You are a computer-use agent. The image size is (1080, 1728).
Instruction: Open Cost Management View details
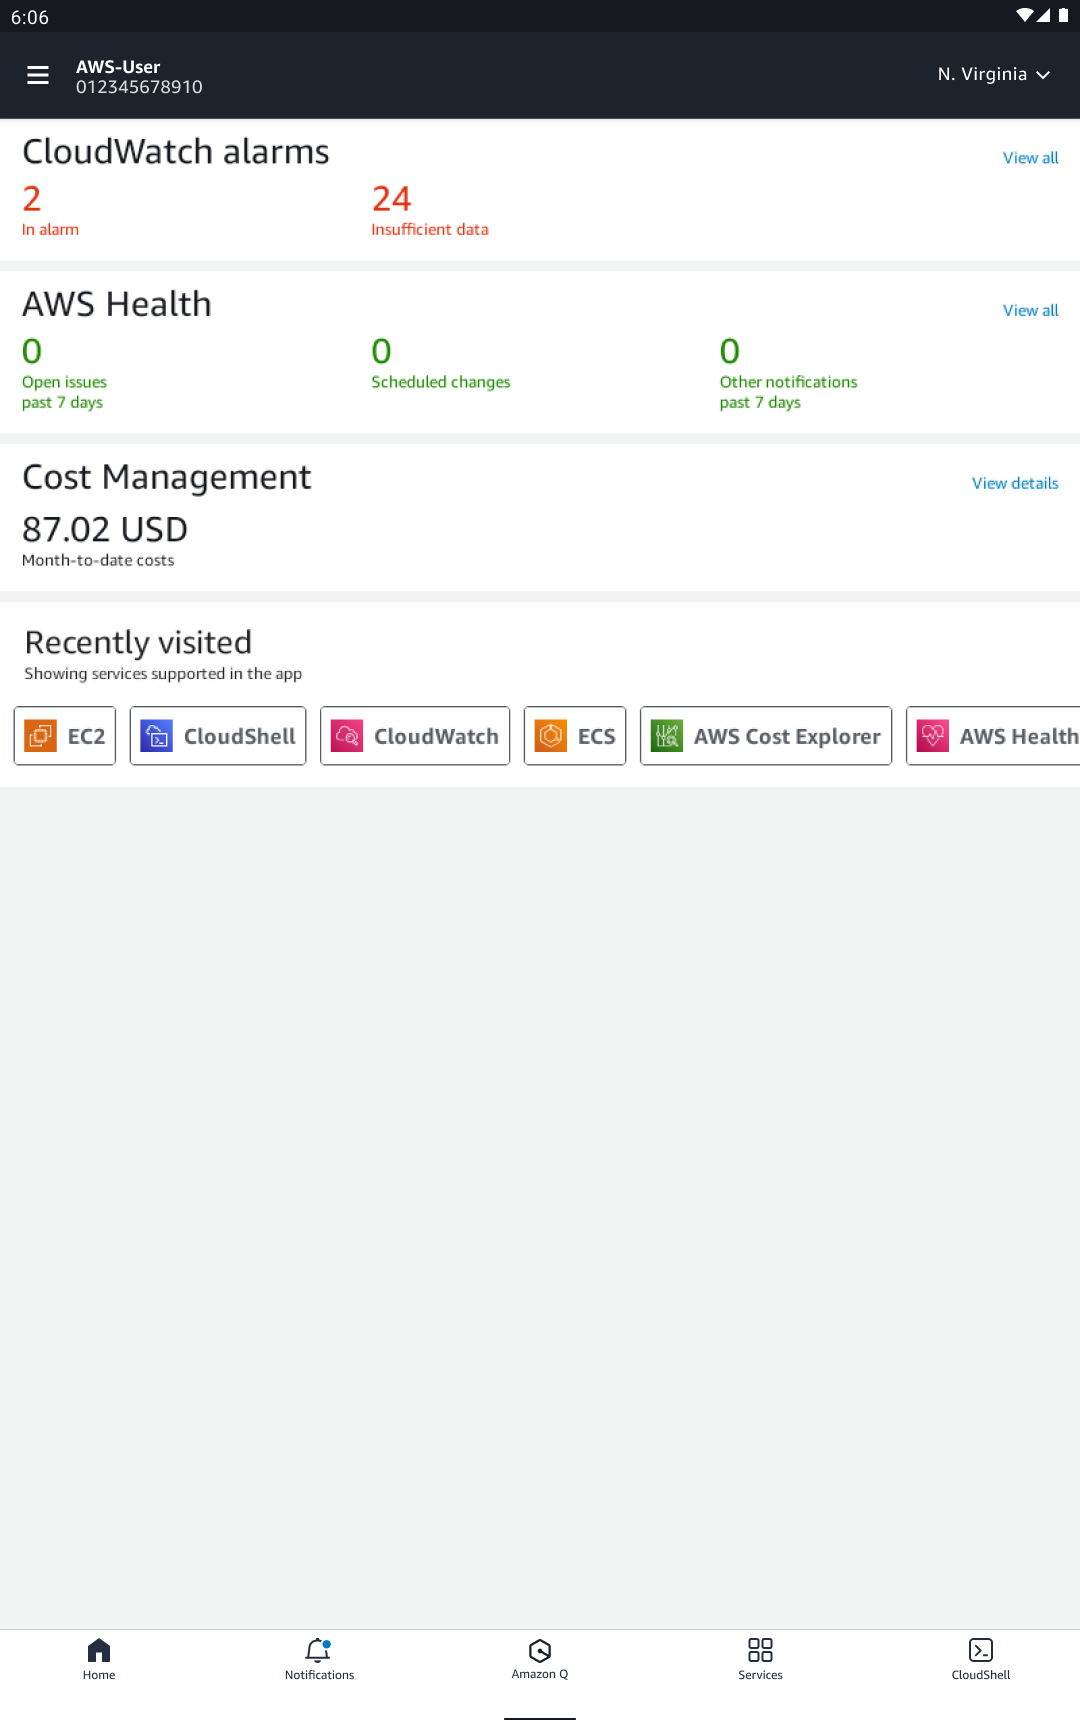(x=1015, y=484)
